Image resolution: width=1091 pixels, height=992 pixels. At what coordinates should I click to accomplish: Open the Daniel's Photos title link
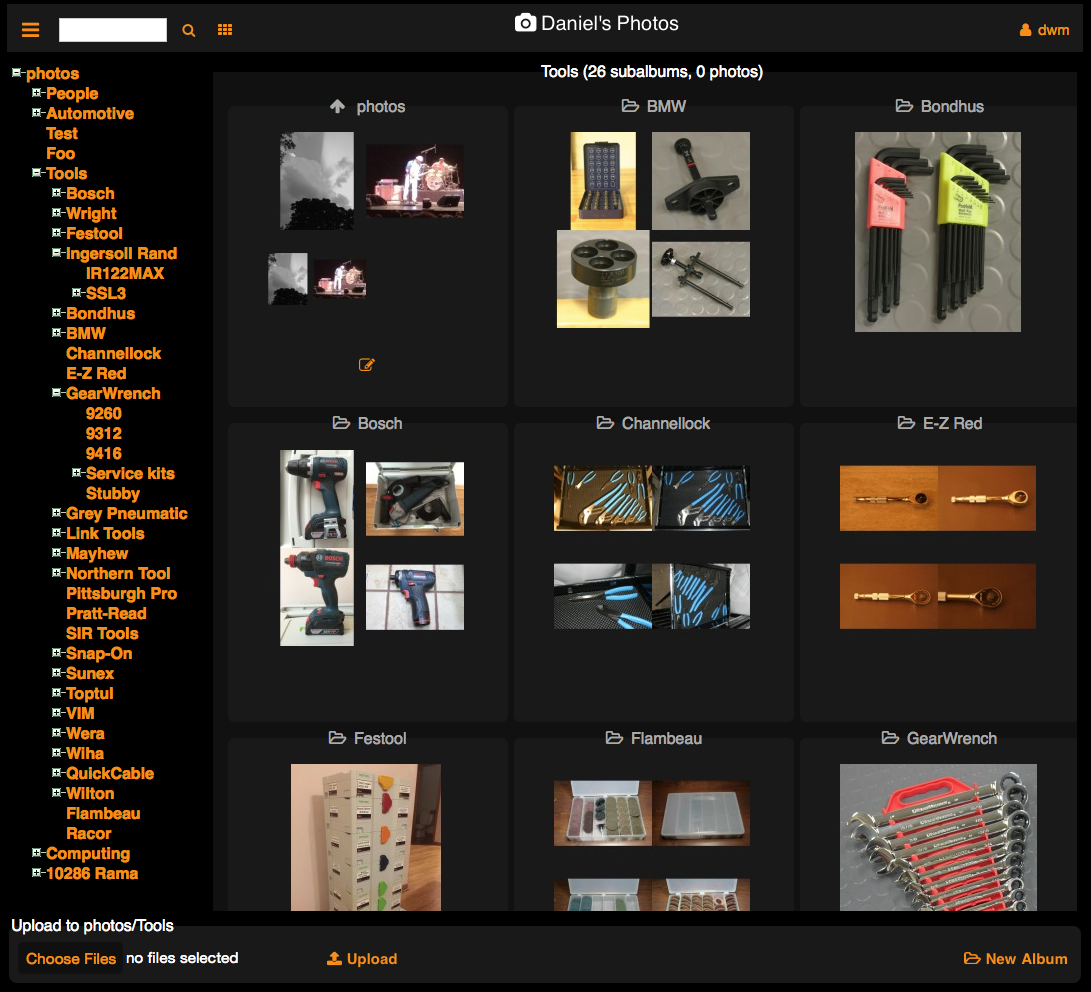tap(610, 23)
